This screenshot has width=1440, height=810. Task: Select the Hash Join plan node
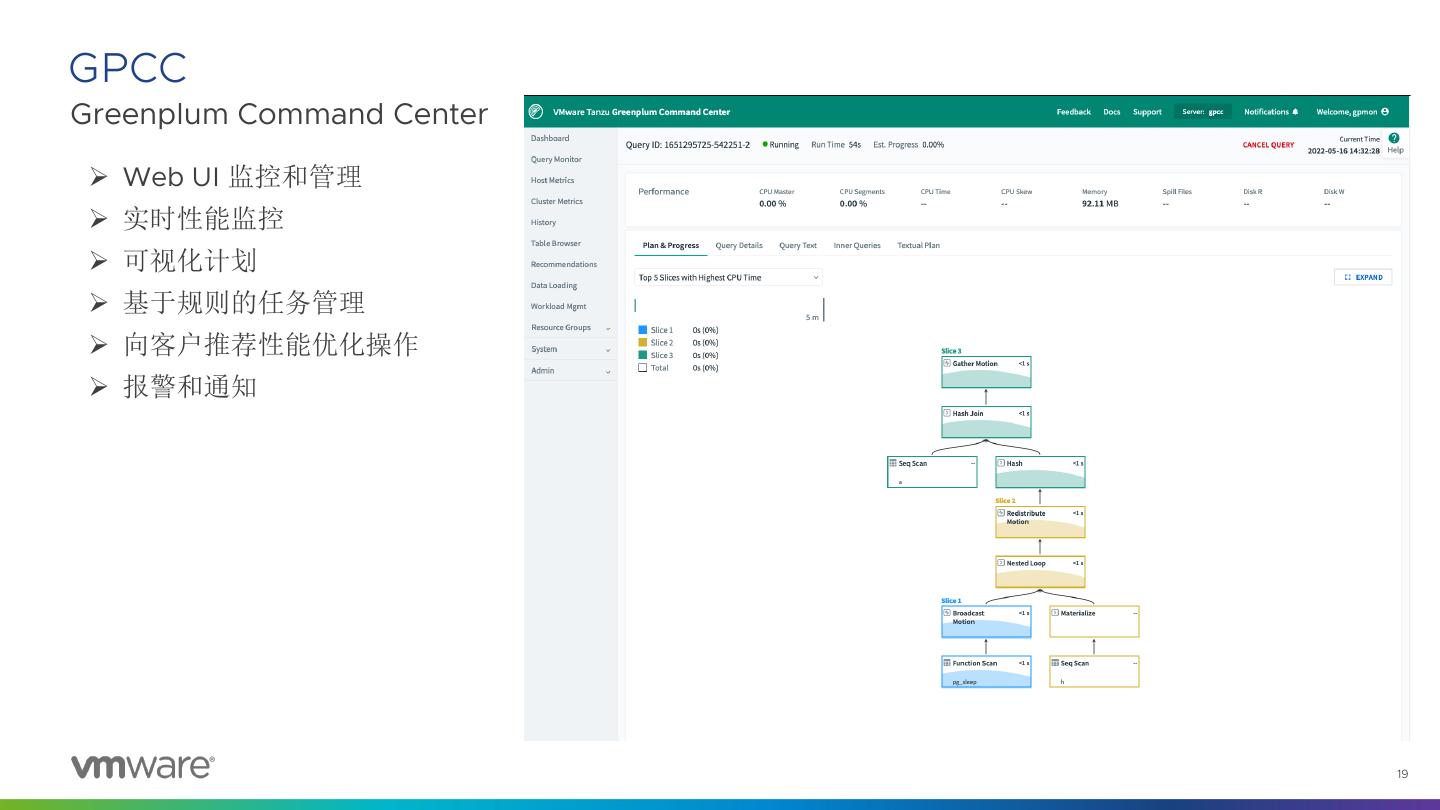986,422
